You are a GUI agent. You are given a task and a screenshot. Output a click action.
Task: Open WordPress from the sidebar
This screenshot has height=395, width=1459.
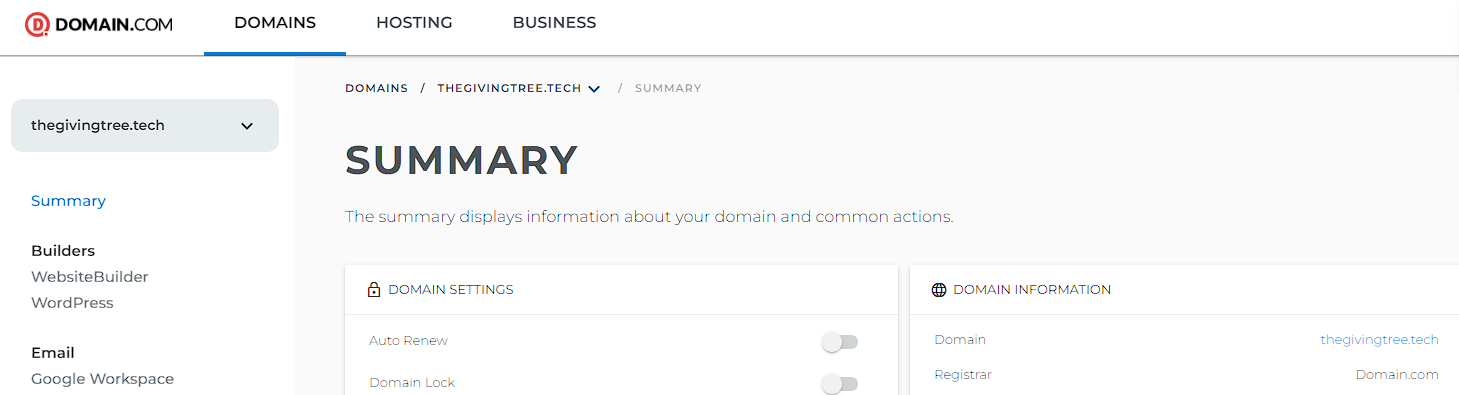[x=72, y=303]
